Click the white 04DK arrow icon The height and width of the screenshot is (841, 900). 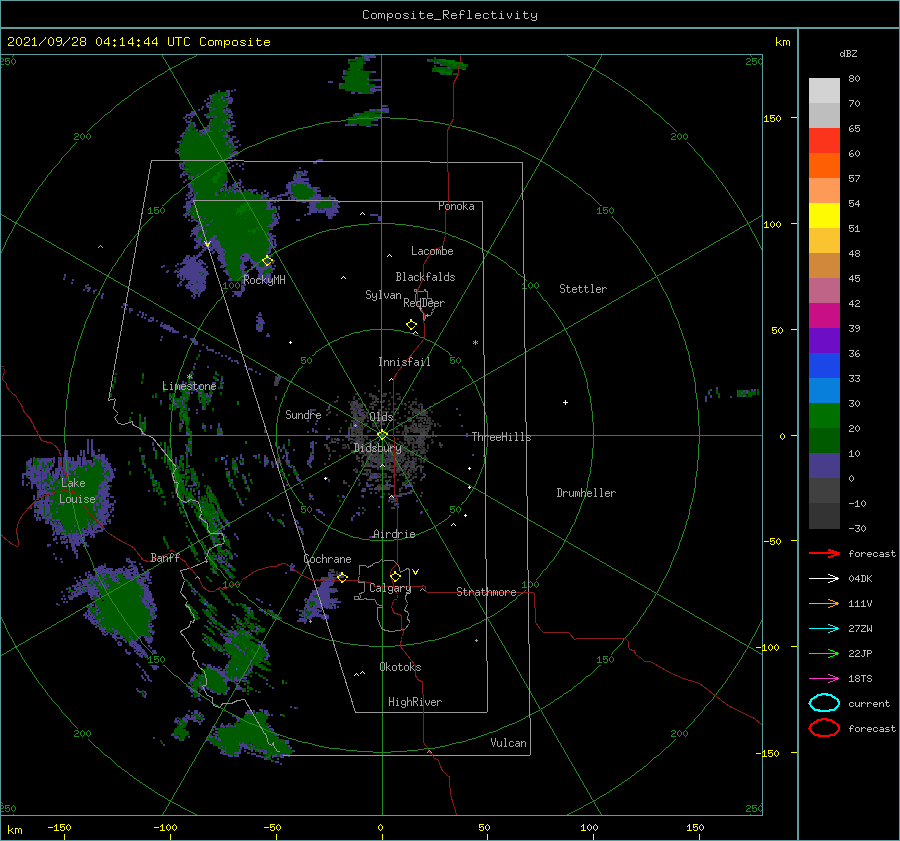824,578
